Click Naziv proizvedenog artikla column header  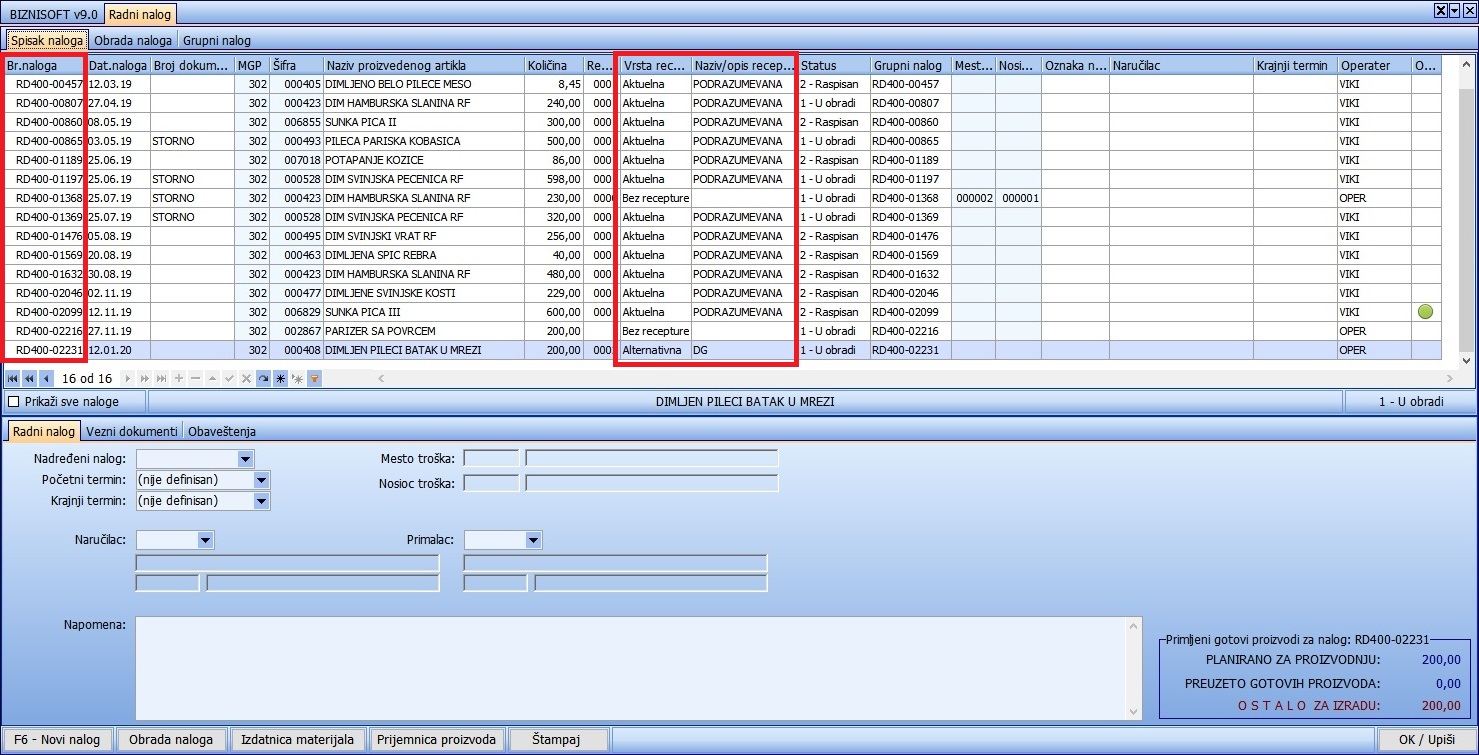tap(423, 65)
